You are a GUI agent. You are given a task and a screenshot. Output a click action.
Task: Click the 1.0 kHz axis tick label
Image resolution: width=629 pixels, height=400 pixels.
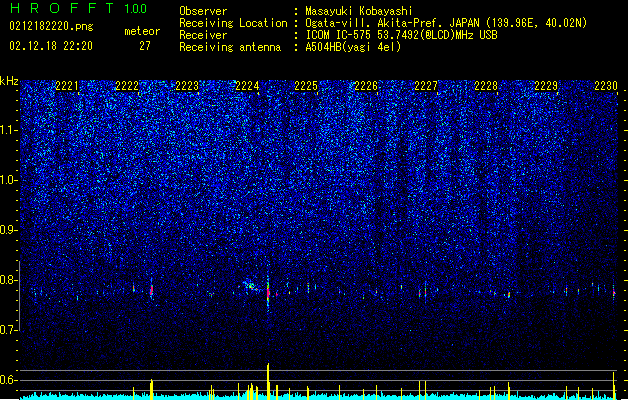(x=9, y=180)
